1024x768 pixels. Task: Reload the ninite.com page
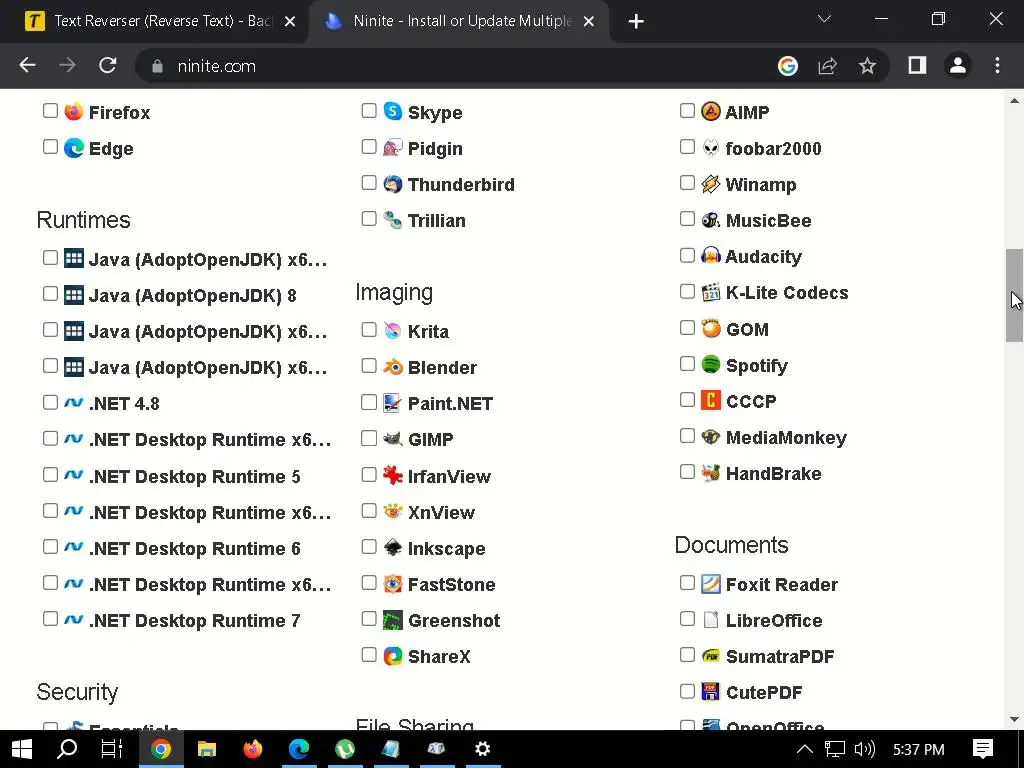[x=108, y=65]
